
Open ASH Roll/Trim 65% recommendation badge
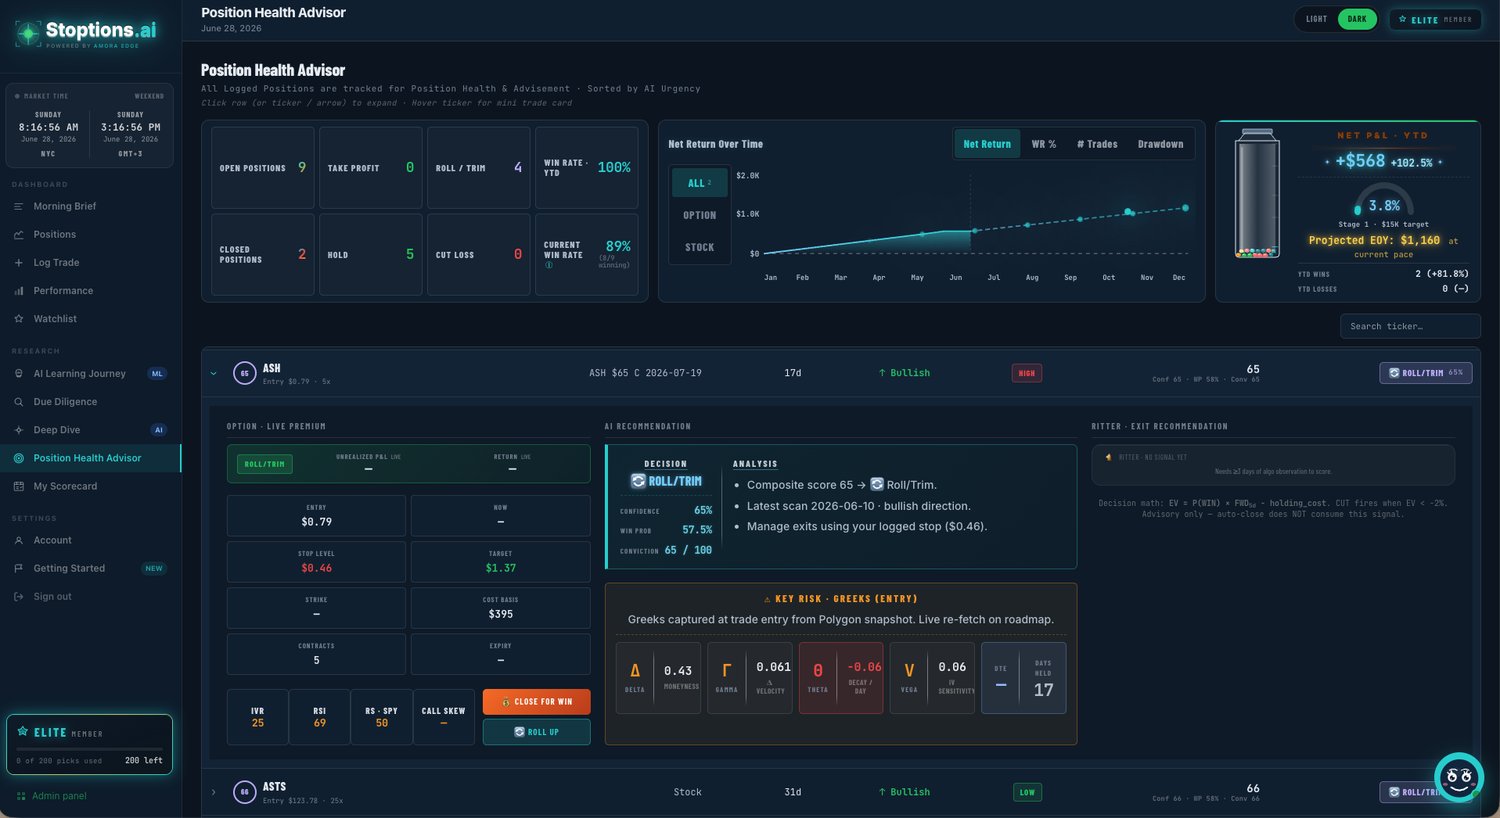1425,373
